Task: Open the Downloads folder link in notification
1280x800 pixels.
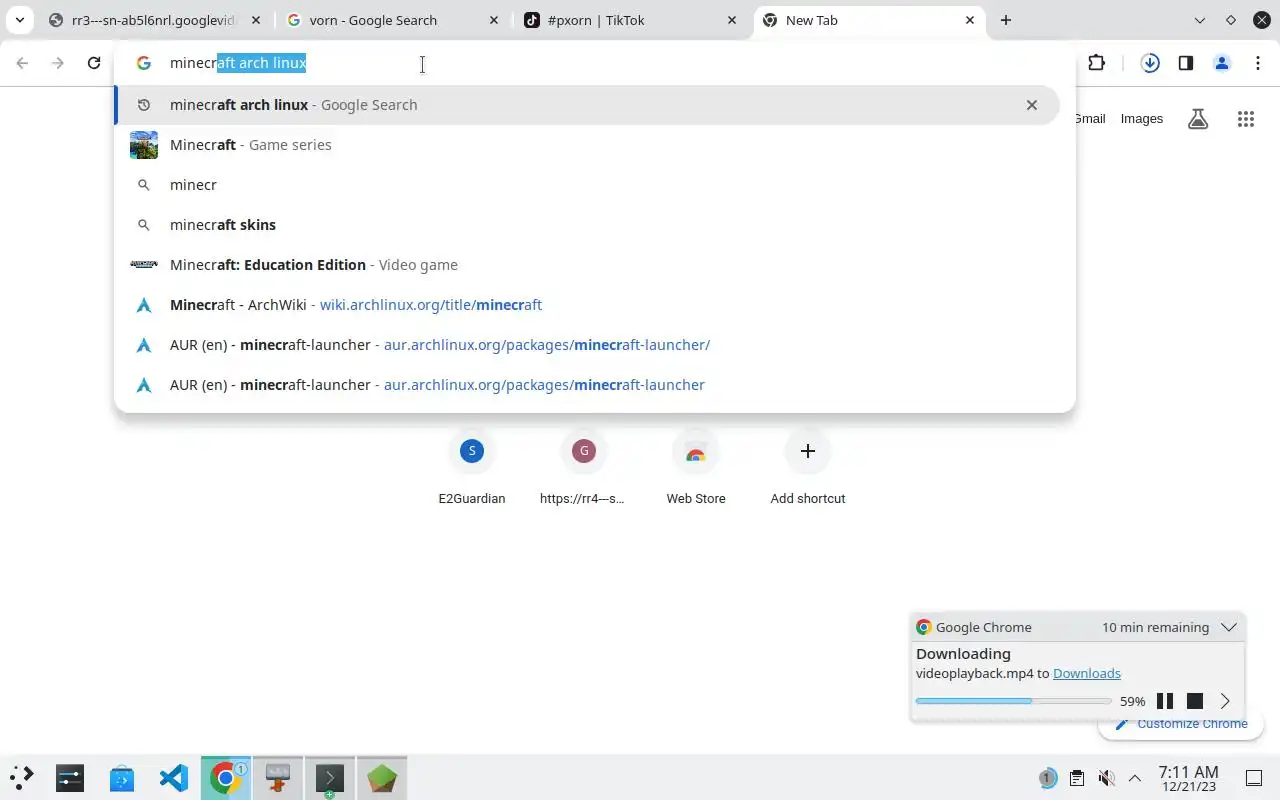Action: point(1087,674)
